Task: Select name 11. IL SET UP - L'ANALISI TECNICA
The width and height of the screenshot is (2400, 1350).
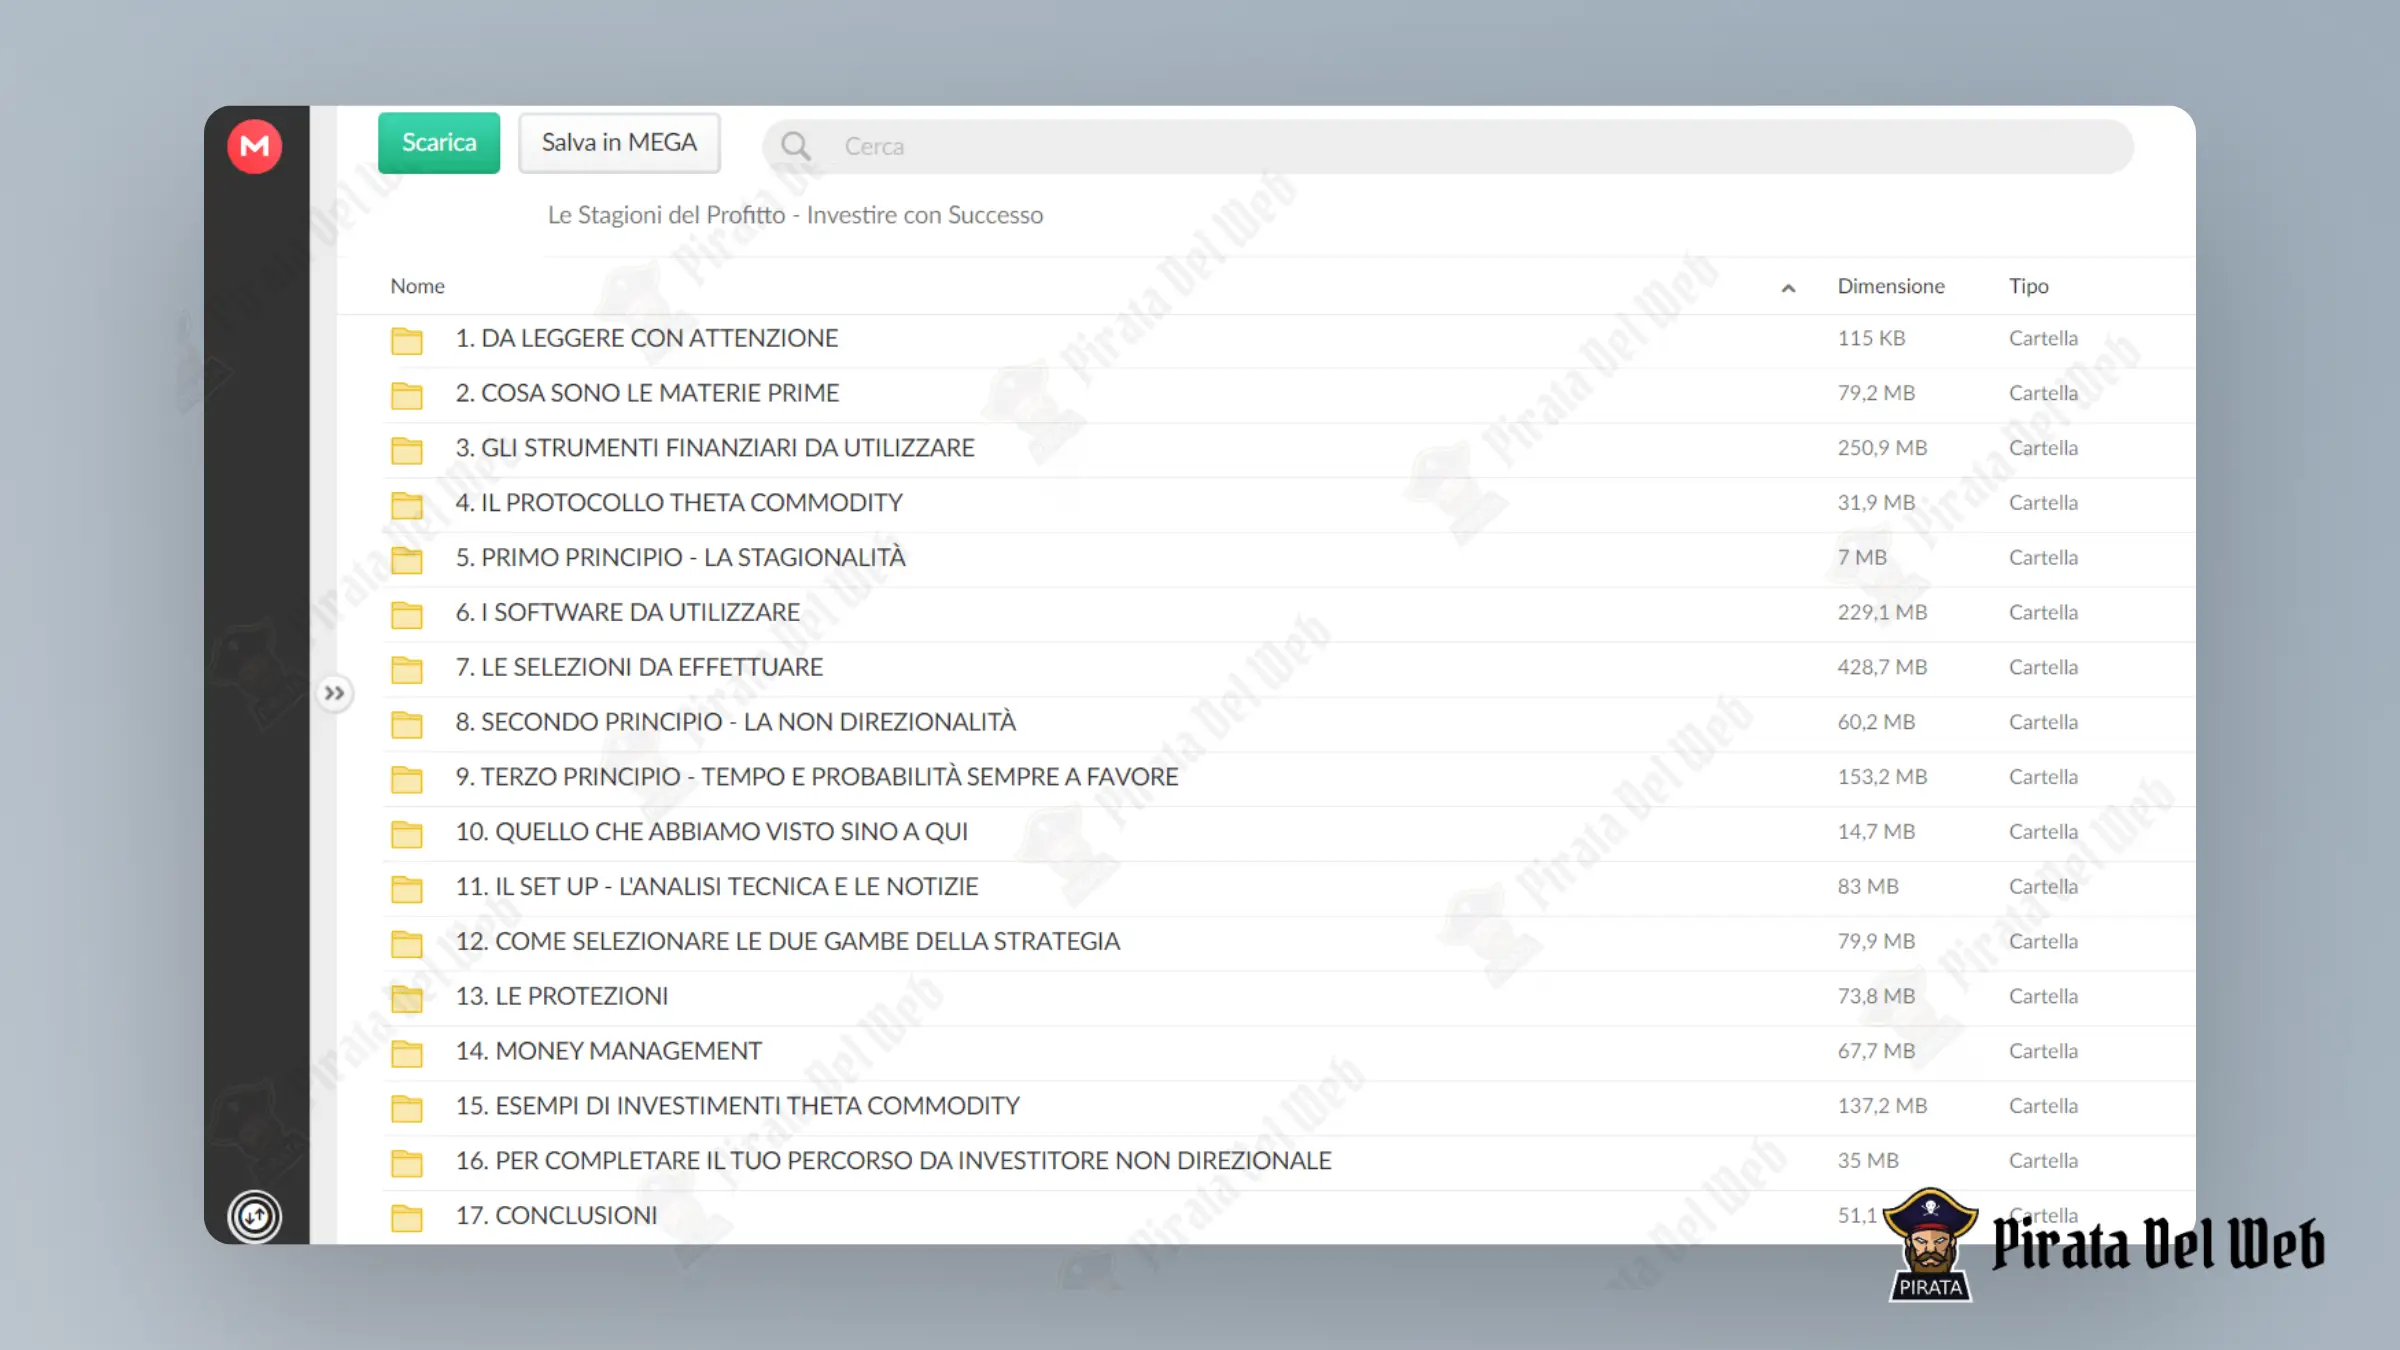Action: pyautogui.click(x=717, y=887)
